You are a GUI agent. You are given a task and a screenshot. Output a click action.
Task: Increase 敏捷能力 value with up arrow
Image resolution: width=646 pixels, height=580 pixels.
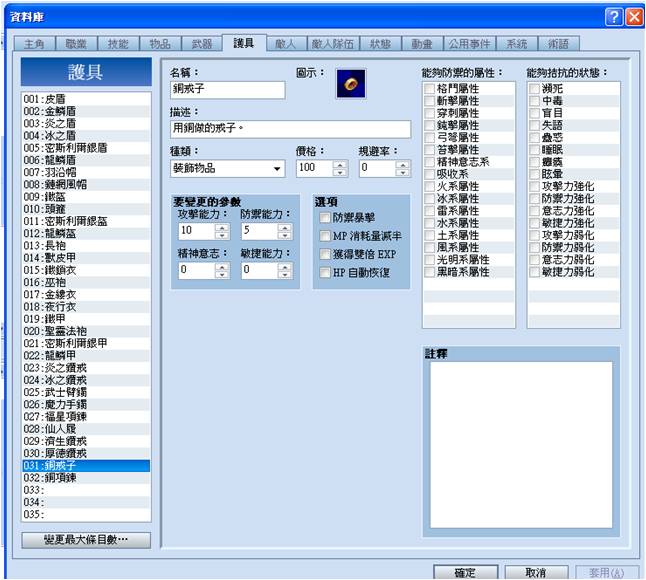tap(285, 267)
